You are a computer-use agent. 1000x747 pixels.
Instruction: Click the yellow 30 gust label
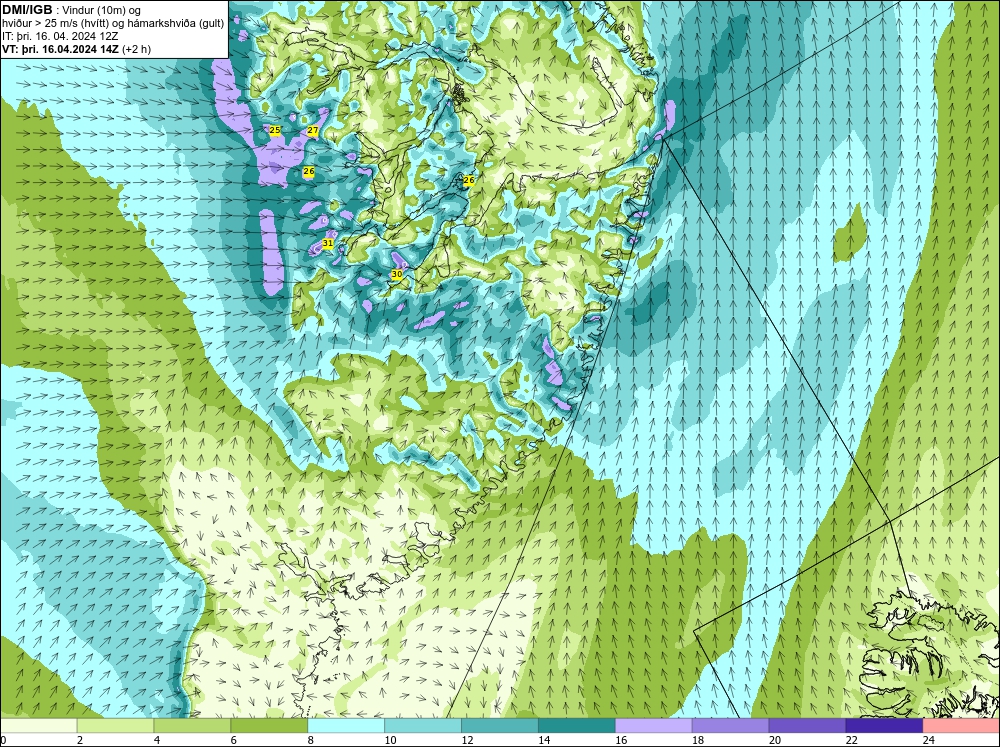tap(397, 274)
